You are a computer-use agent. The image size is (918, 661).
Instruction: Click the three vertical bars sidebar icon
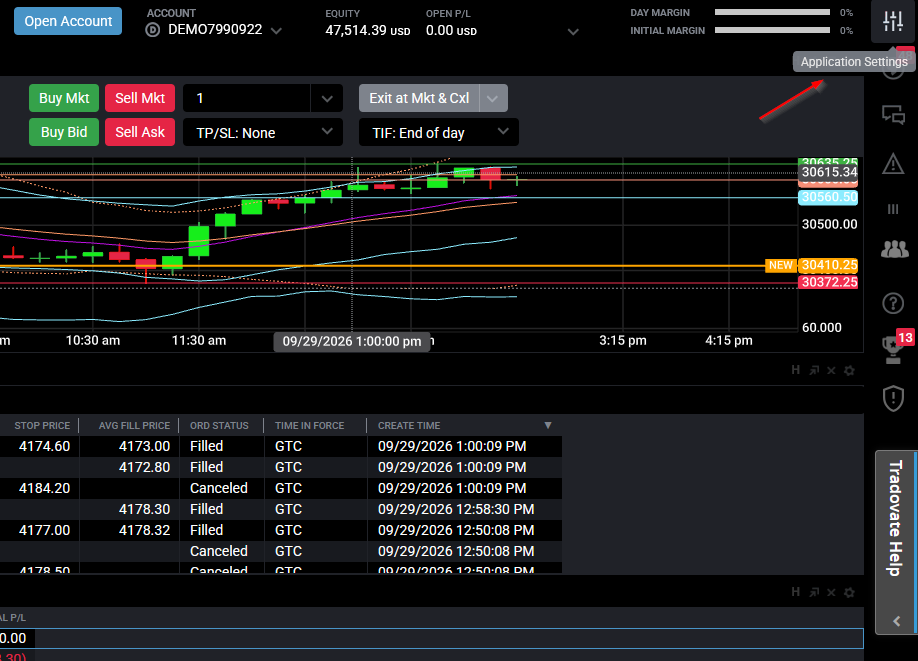[893, 209]
